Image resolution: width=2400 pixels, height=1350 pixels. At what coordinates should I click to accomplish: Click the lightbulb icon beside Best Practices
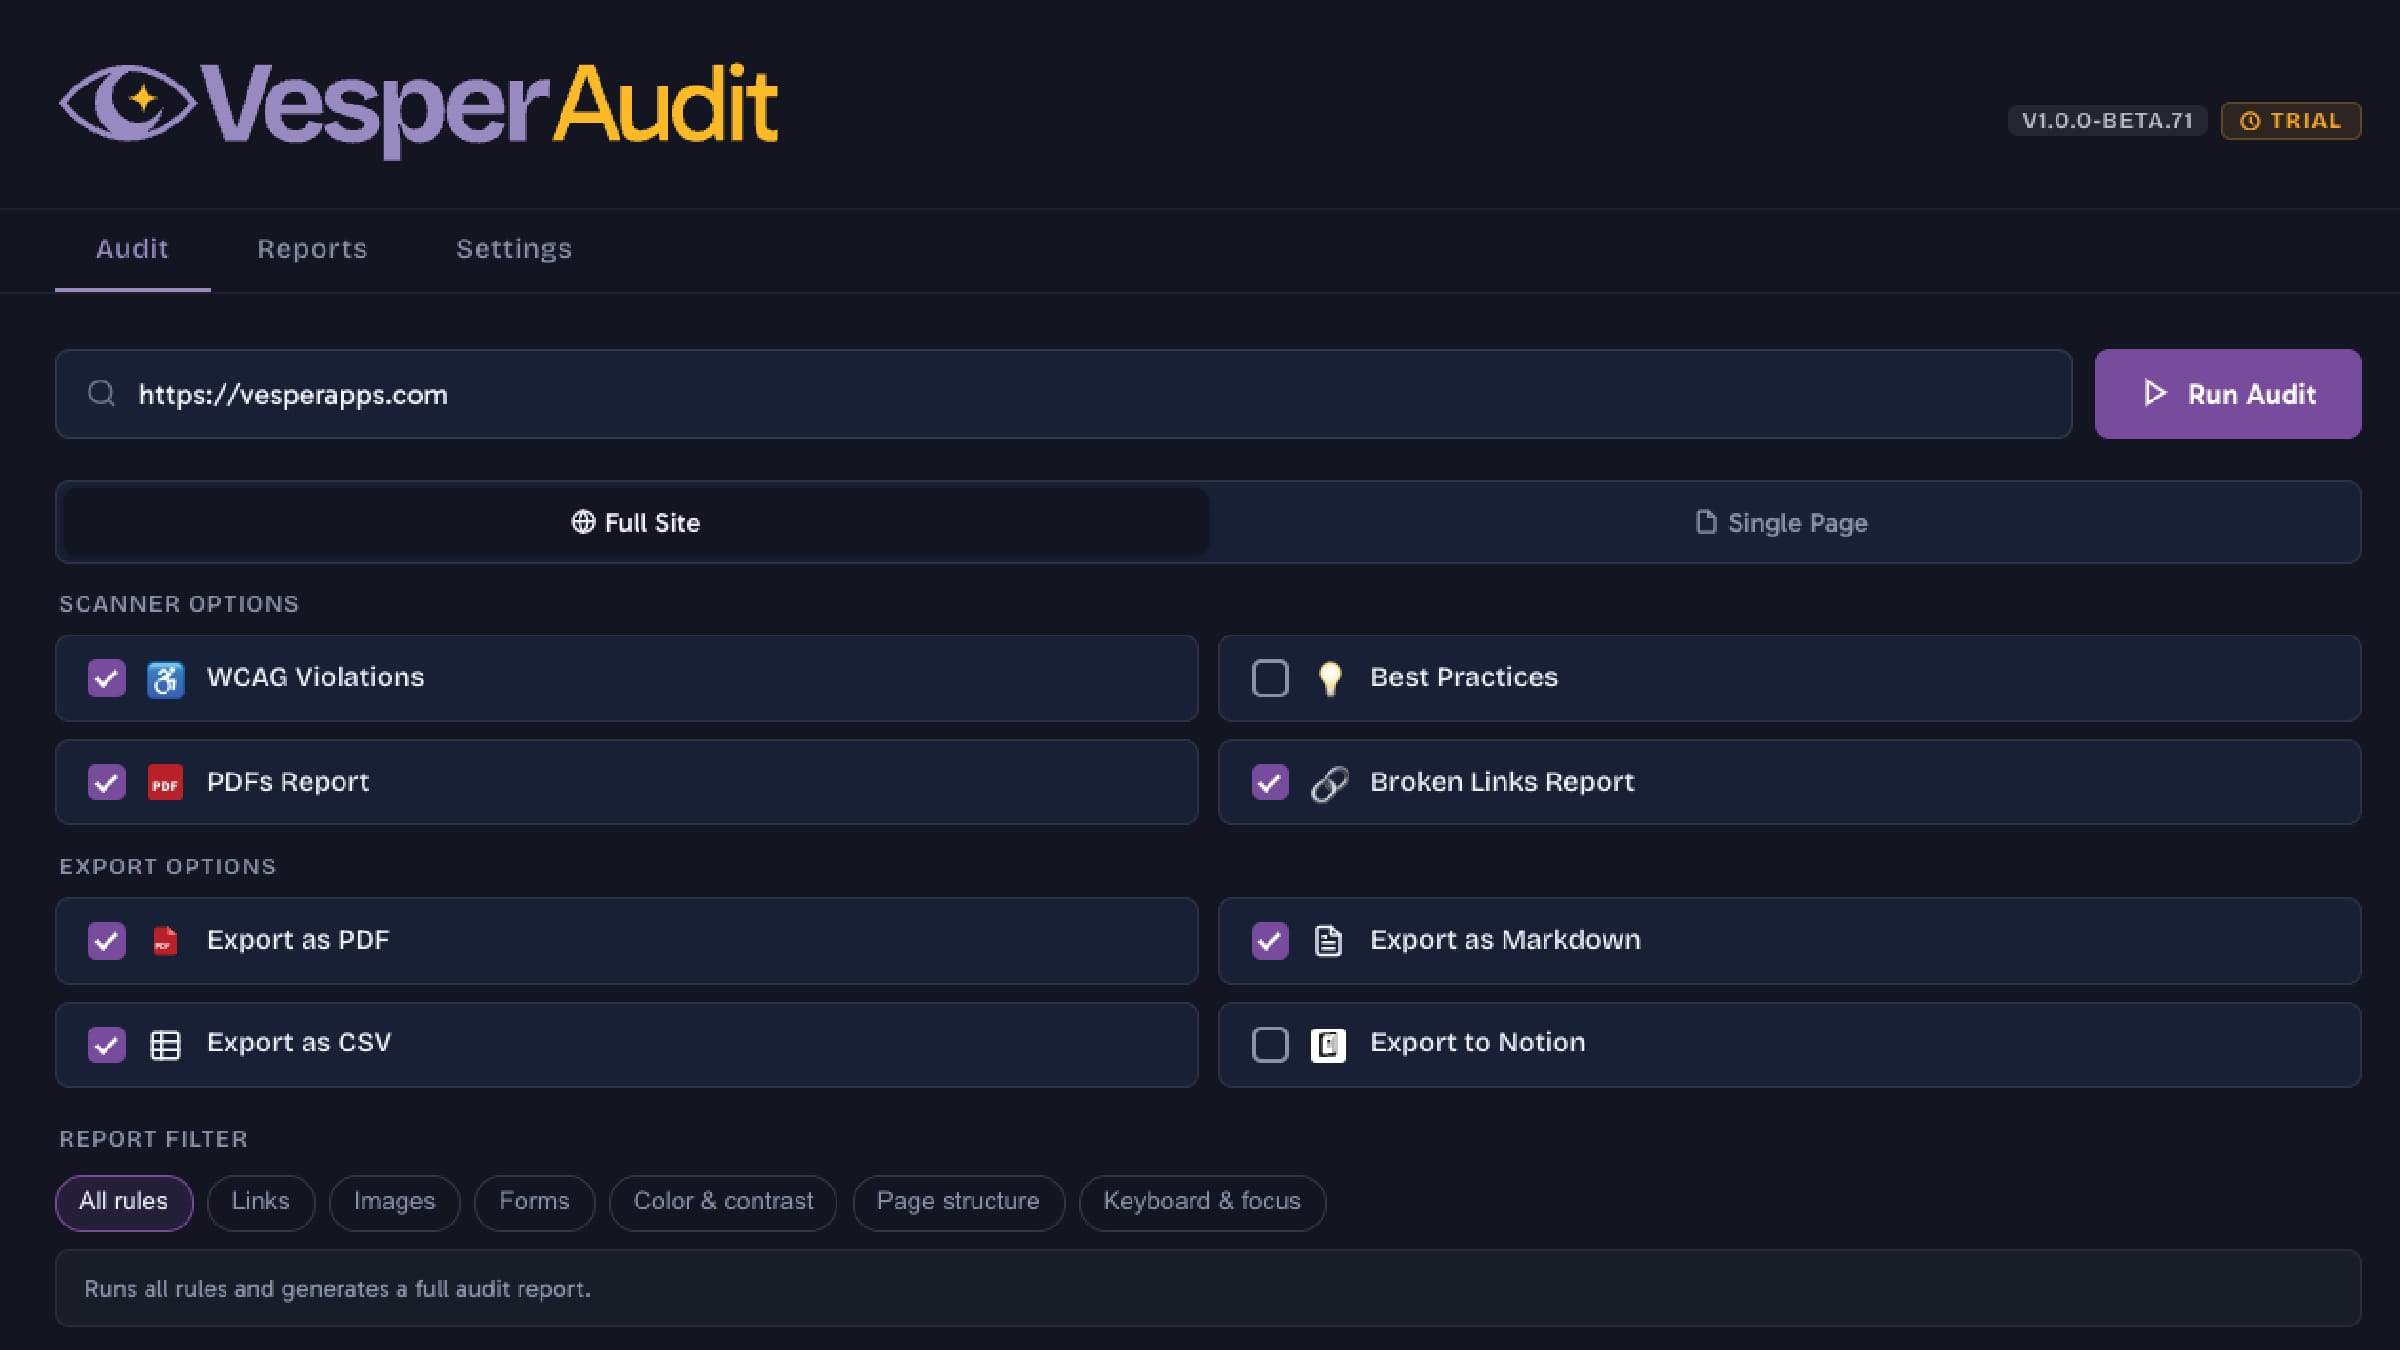coord(1329,679)
